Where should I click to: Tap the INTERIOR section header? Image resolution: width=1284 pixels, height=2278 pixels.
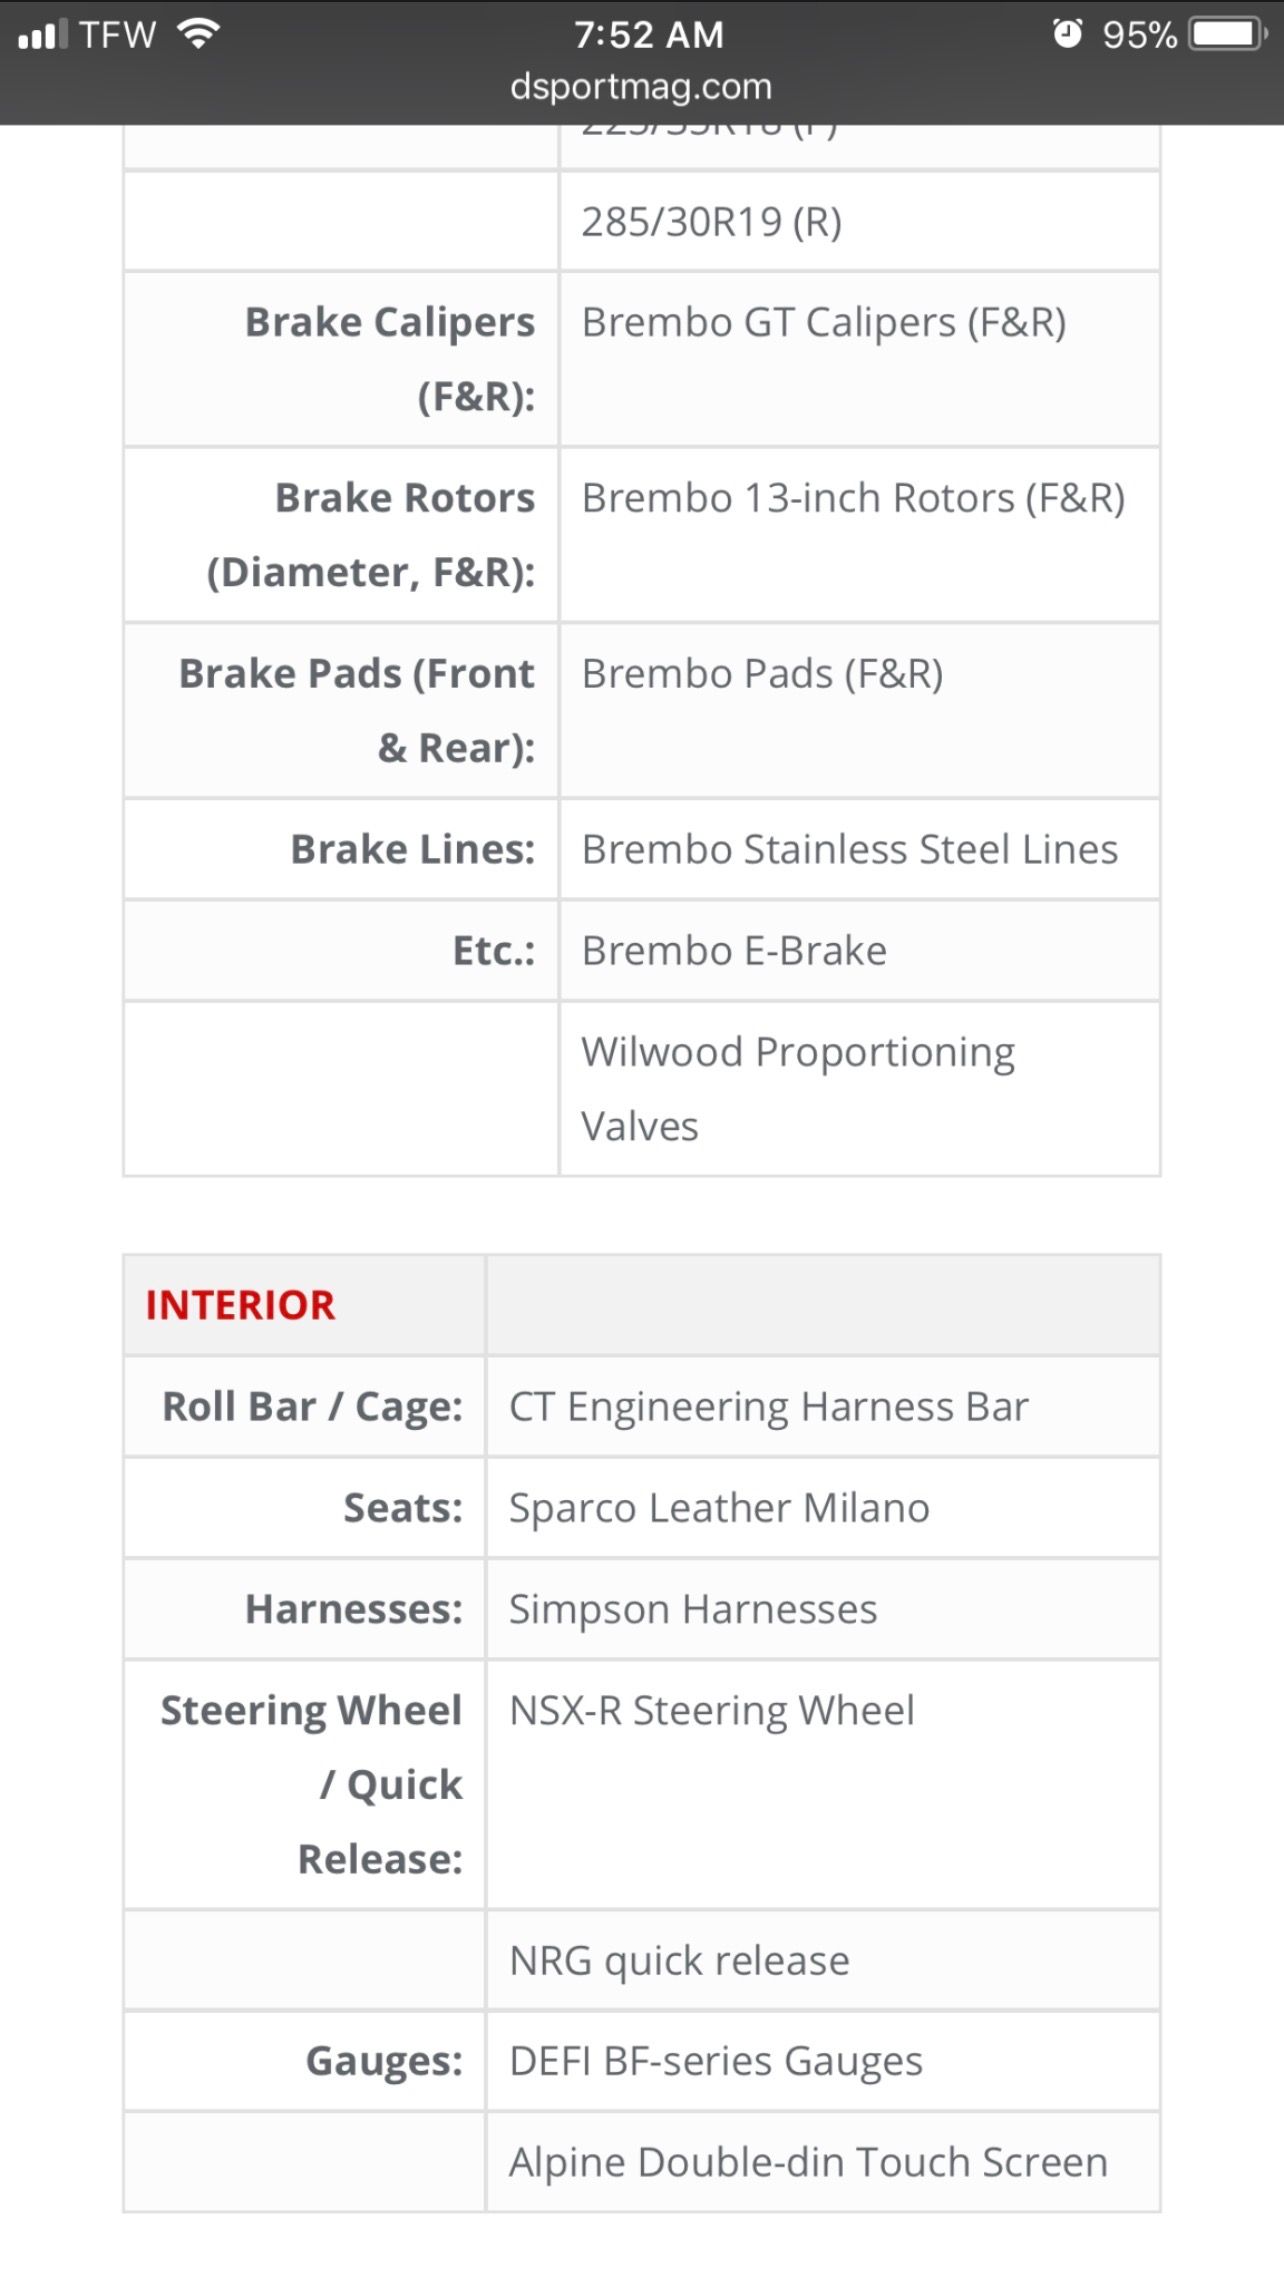[240, 1305]
